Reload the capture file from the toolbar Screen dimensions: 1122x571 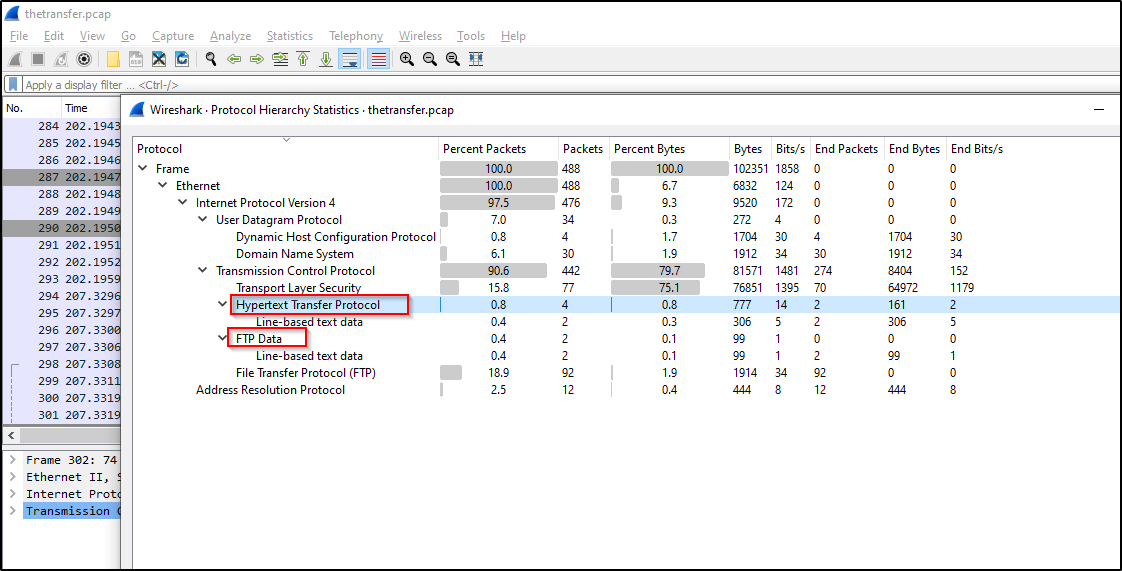click(x=182, y=59)
